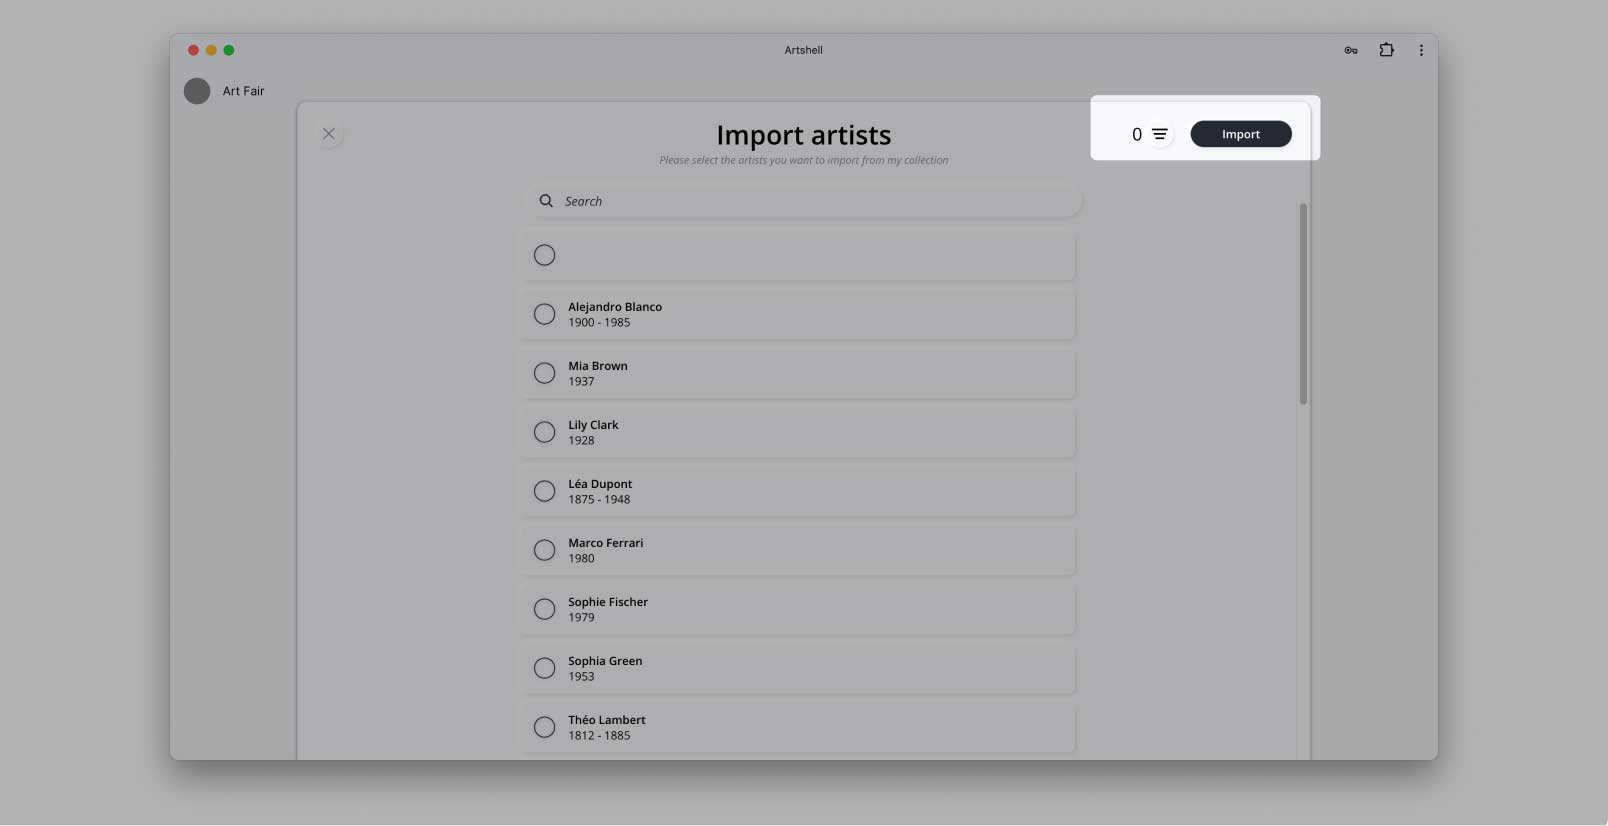
Task: Click the name Léa Dupont
Action: coord(600,484)
